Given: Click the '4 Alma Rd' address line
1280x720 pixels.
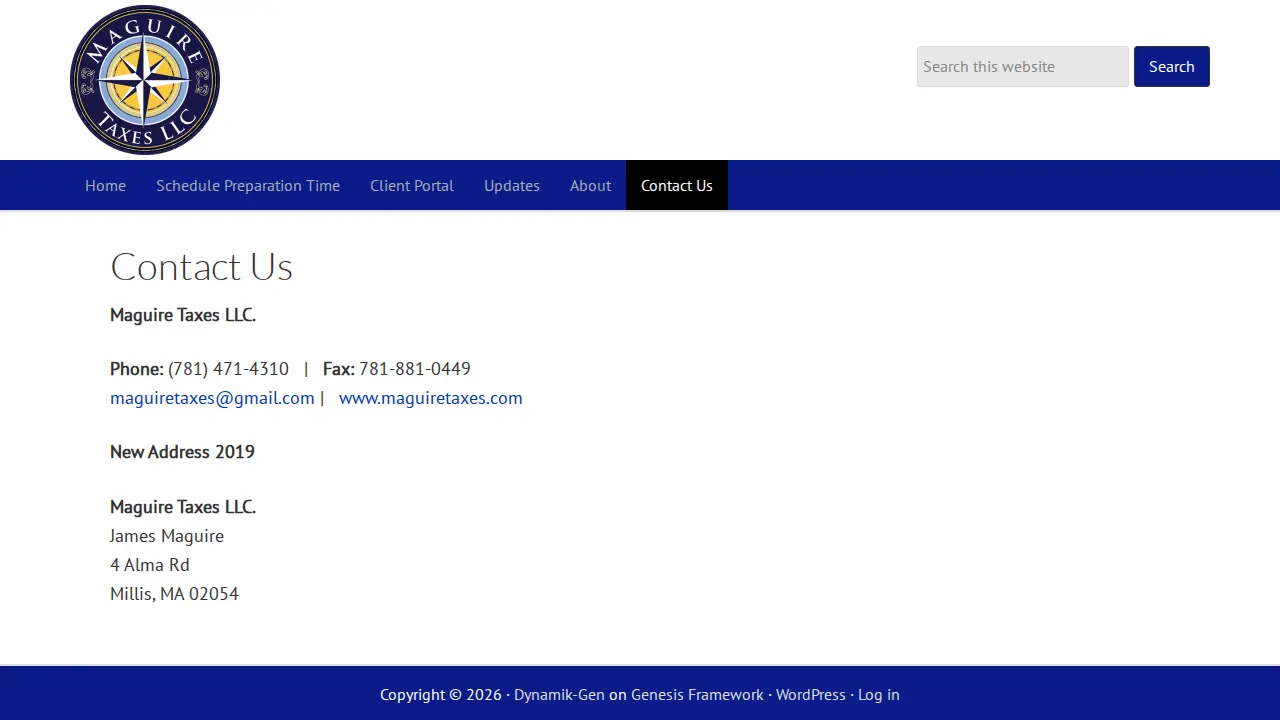Looking at the screenshot, I should 150,565.
